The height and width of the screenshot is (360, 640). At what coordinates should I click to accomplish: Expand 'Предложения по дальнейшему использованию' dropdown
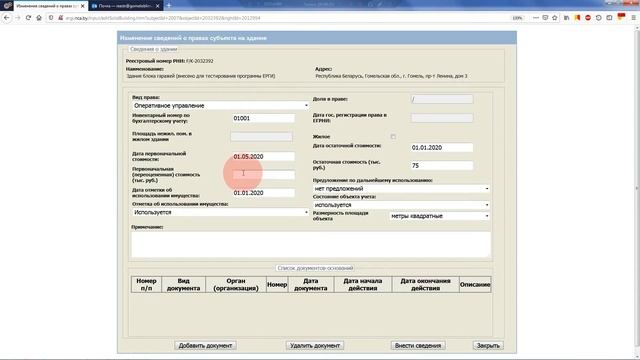coord(401,189)
